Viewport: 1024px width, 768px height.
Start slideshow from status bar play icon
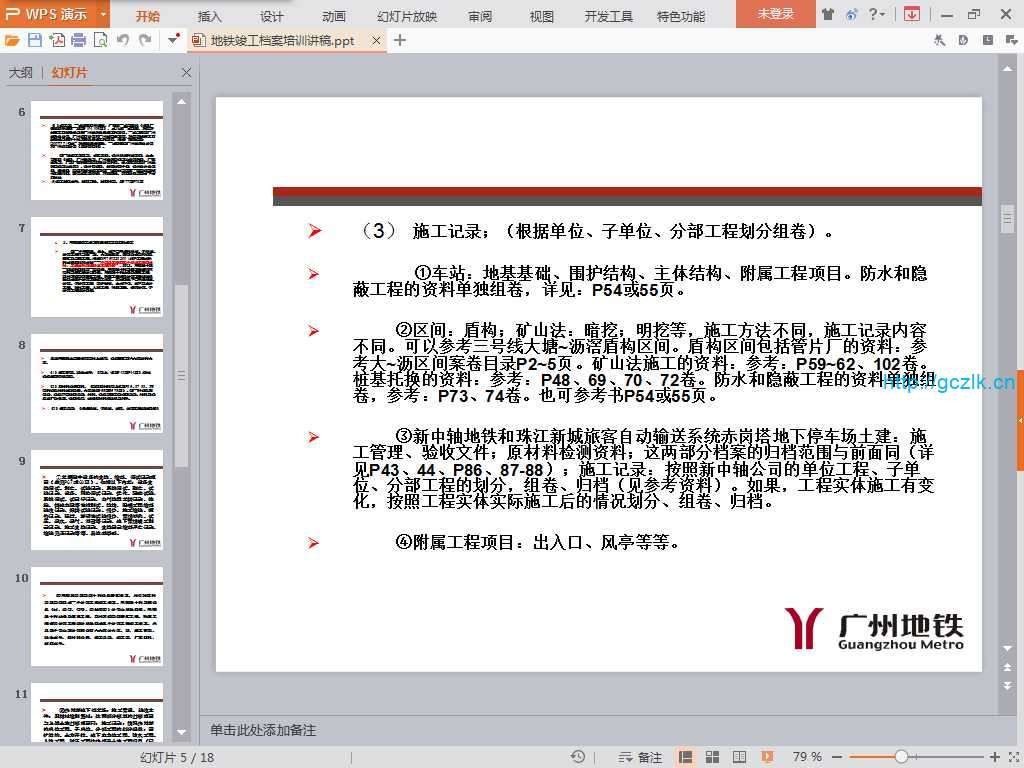(x=767, y=757)
